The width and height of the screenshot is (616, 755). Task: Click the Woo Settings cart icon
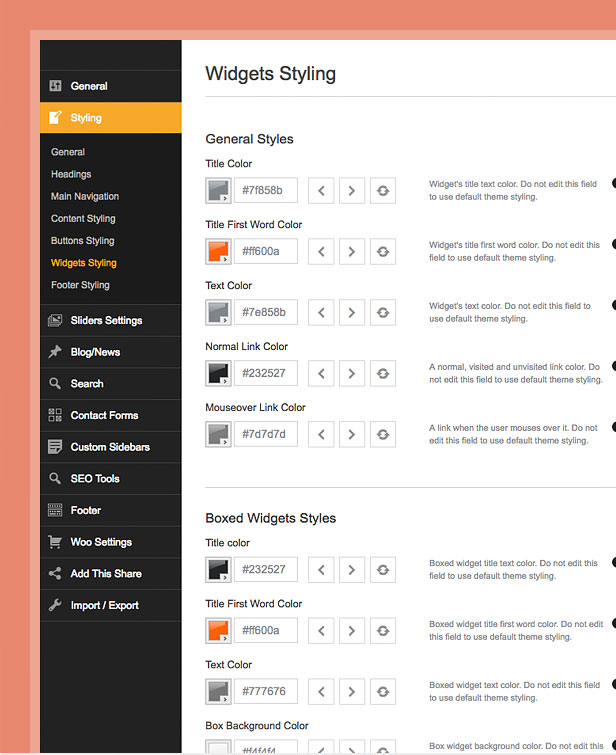pos(56,542)
